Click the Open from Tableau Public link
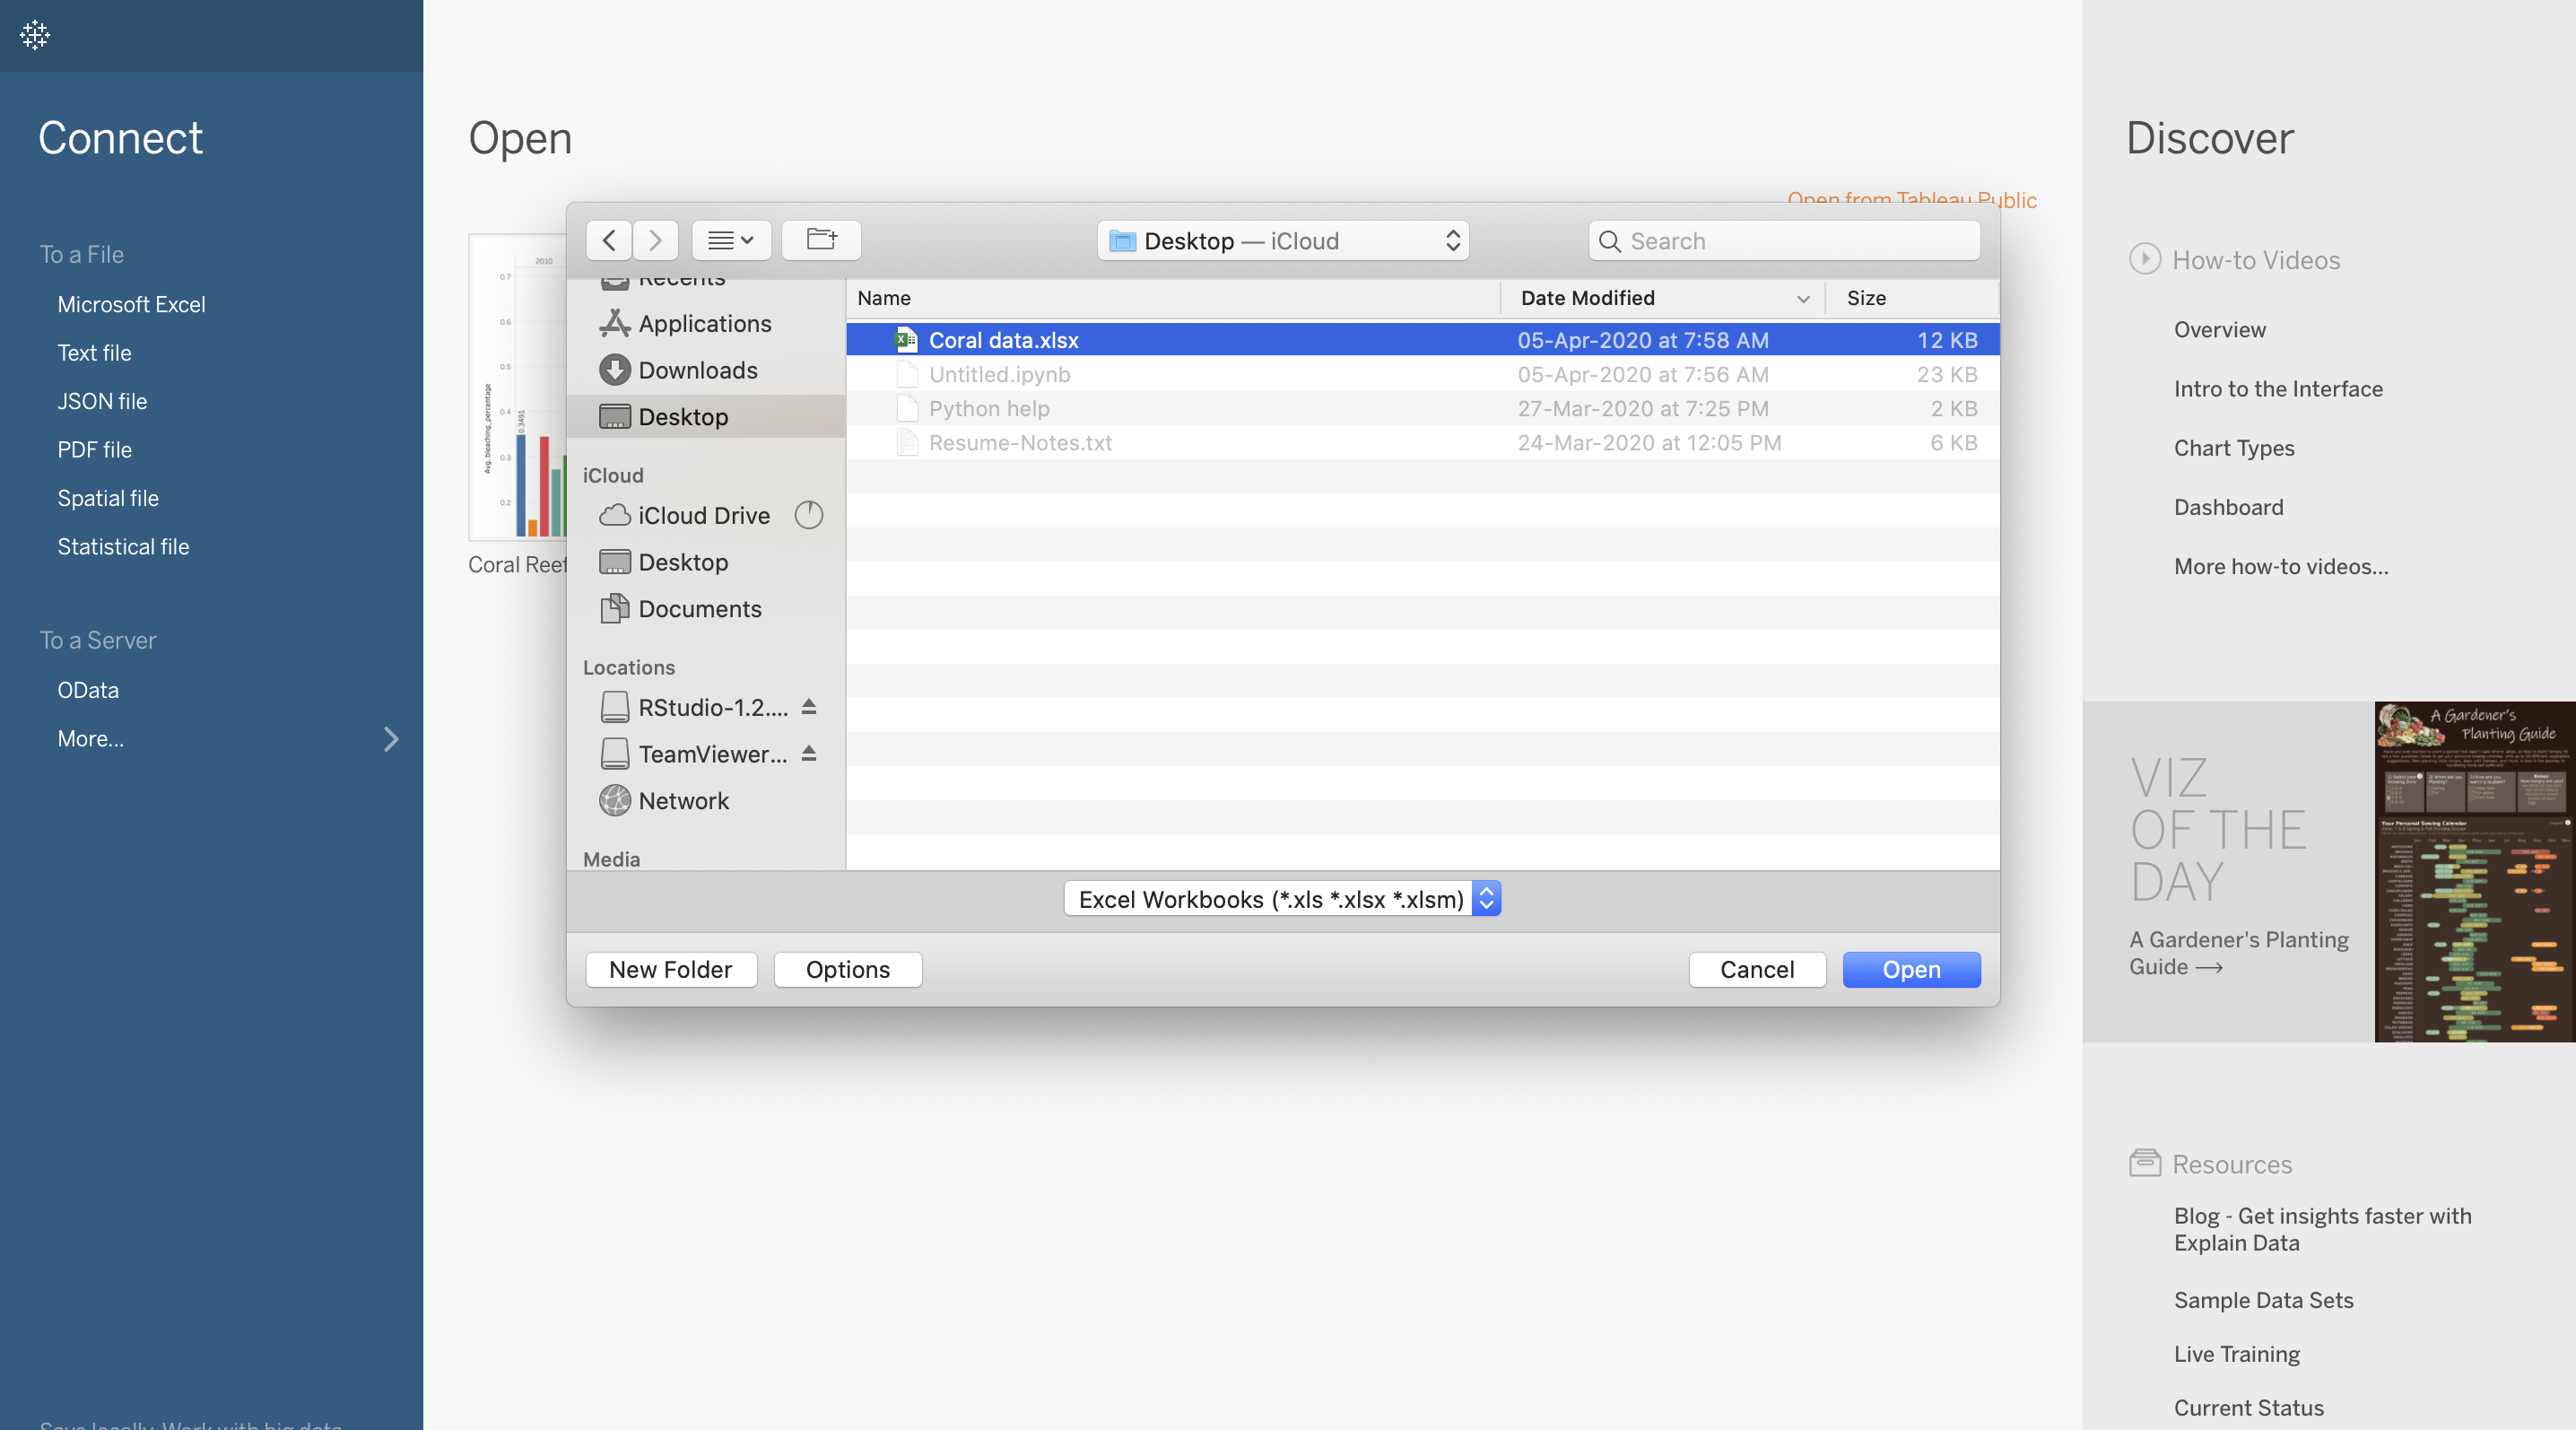This screenshot has height=1430, width=2576. (x=1912, y=199)
